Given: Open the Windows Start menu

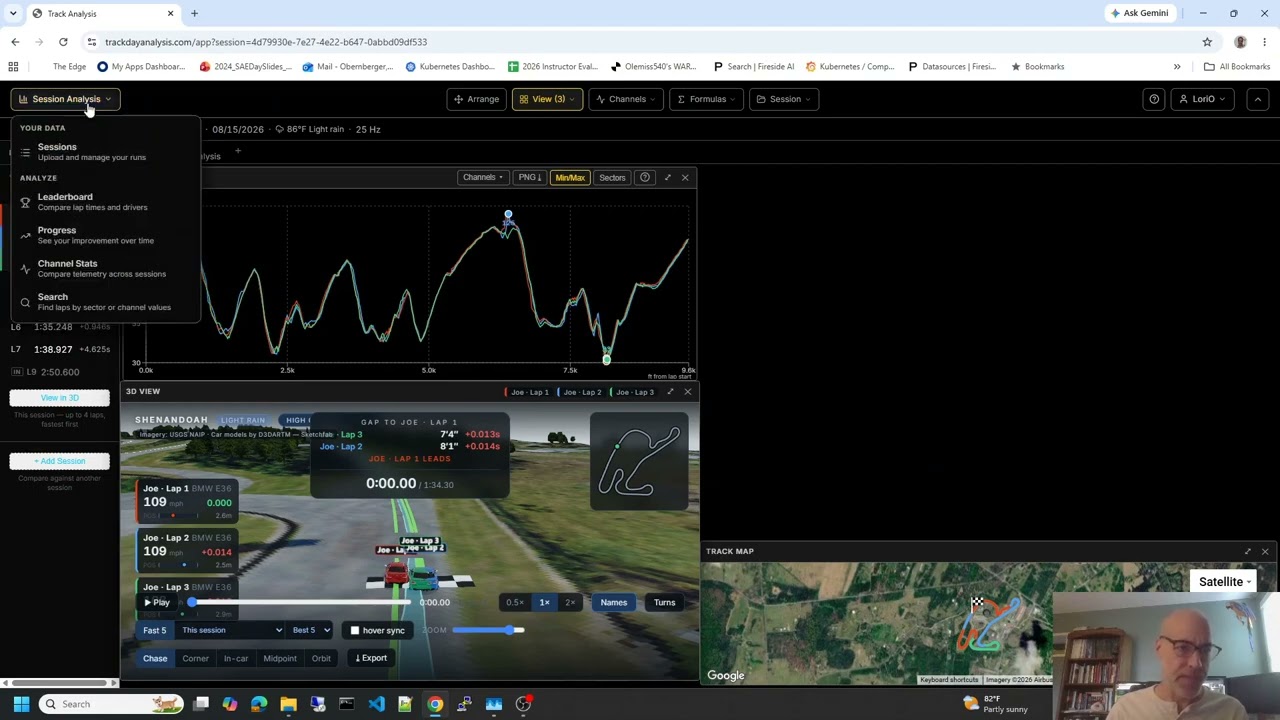Looking at the screenshot, I should pyautogui.click(x=21, y=704).
